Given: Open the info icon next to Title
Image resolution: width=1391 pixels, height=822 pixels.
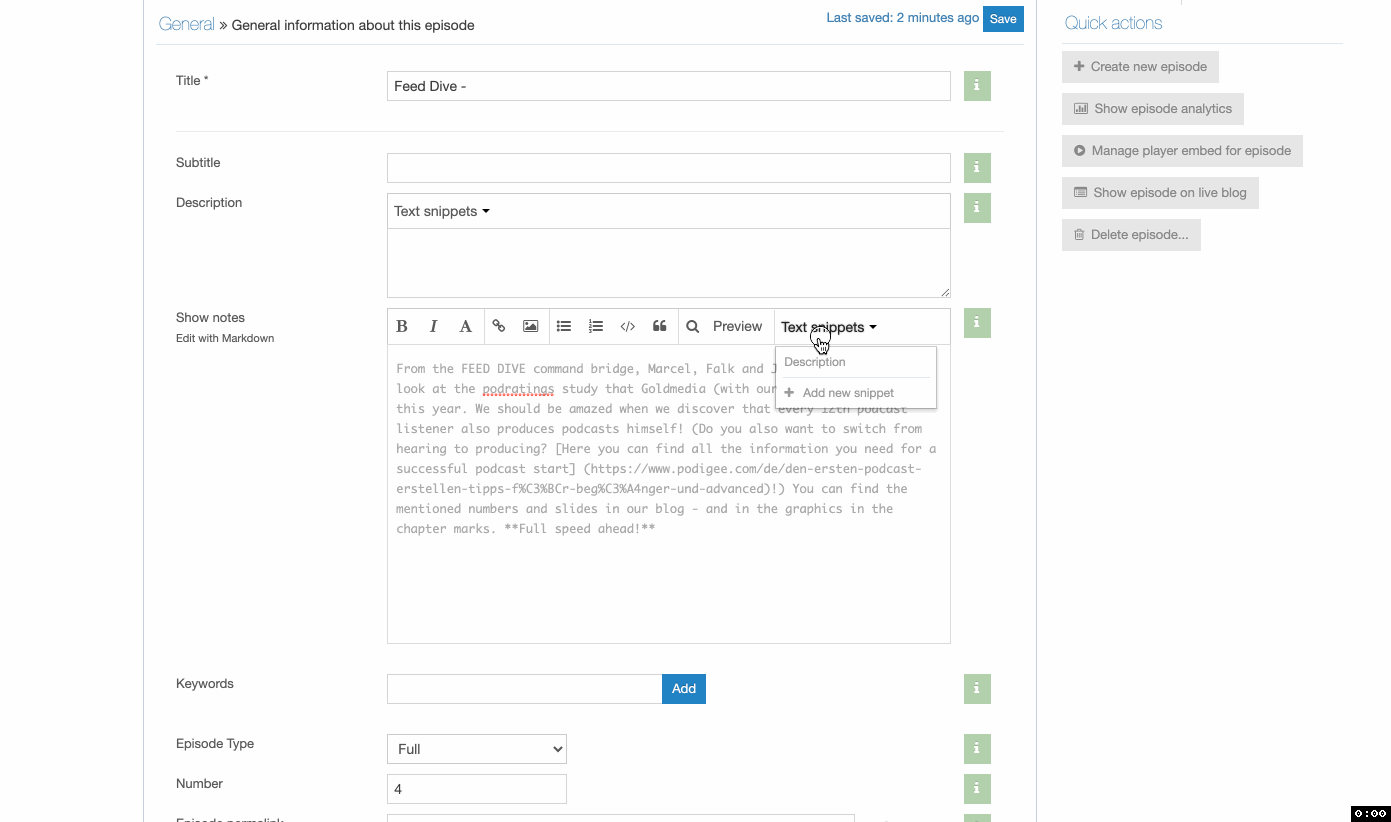Looking at the screenshot, I should [977, 86].
